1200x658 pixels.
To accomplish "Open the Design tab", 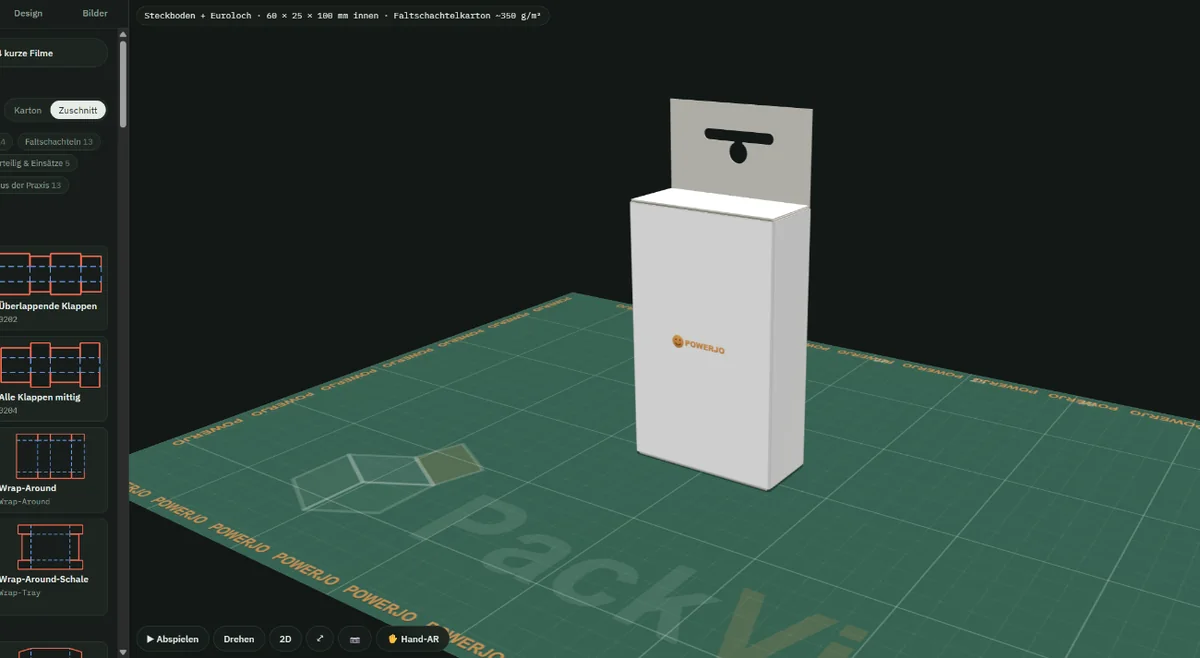I will click(28, 13).
